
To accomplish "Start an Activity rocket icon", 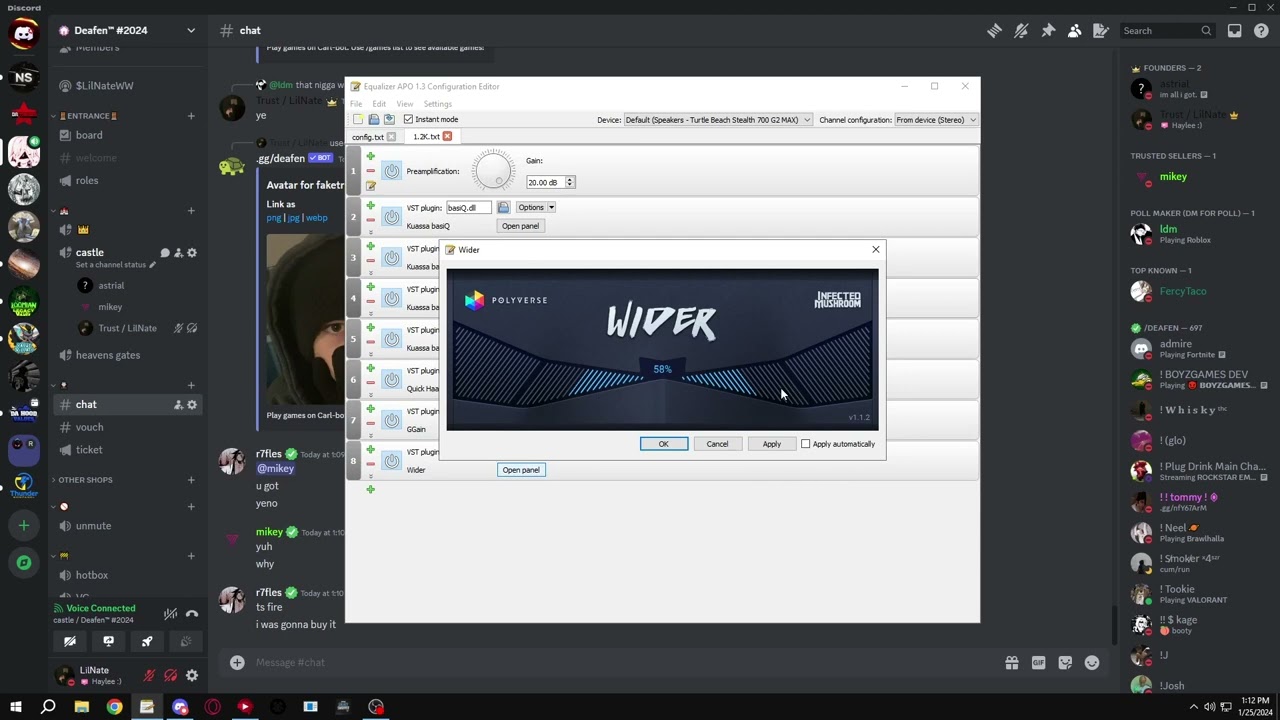I will point(147,641).
